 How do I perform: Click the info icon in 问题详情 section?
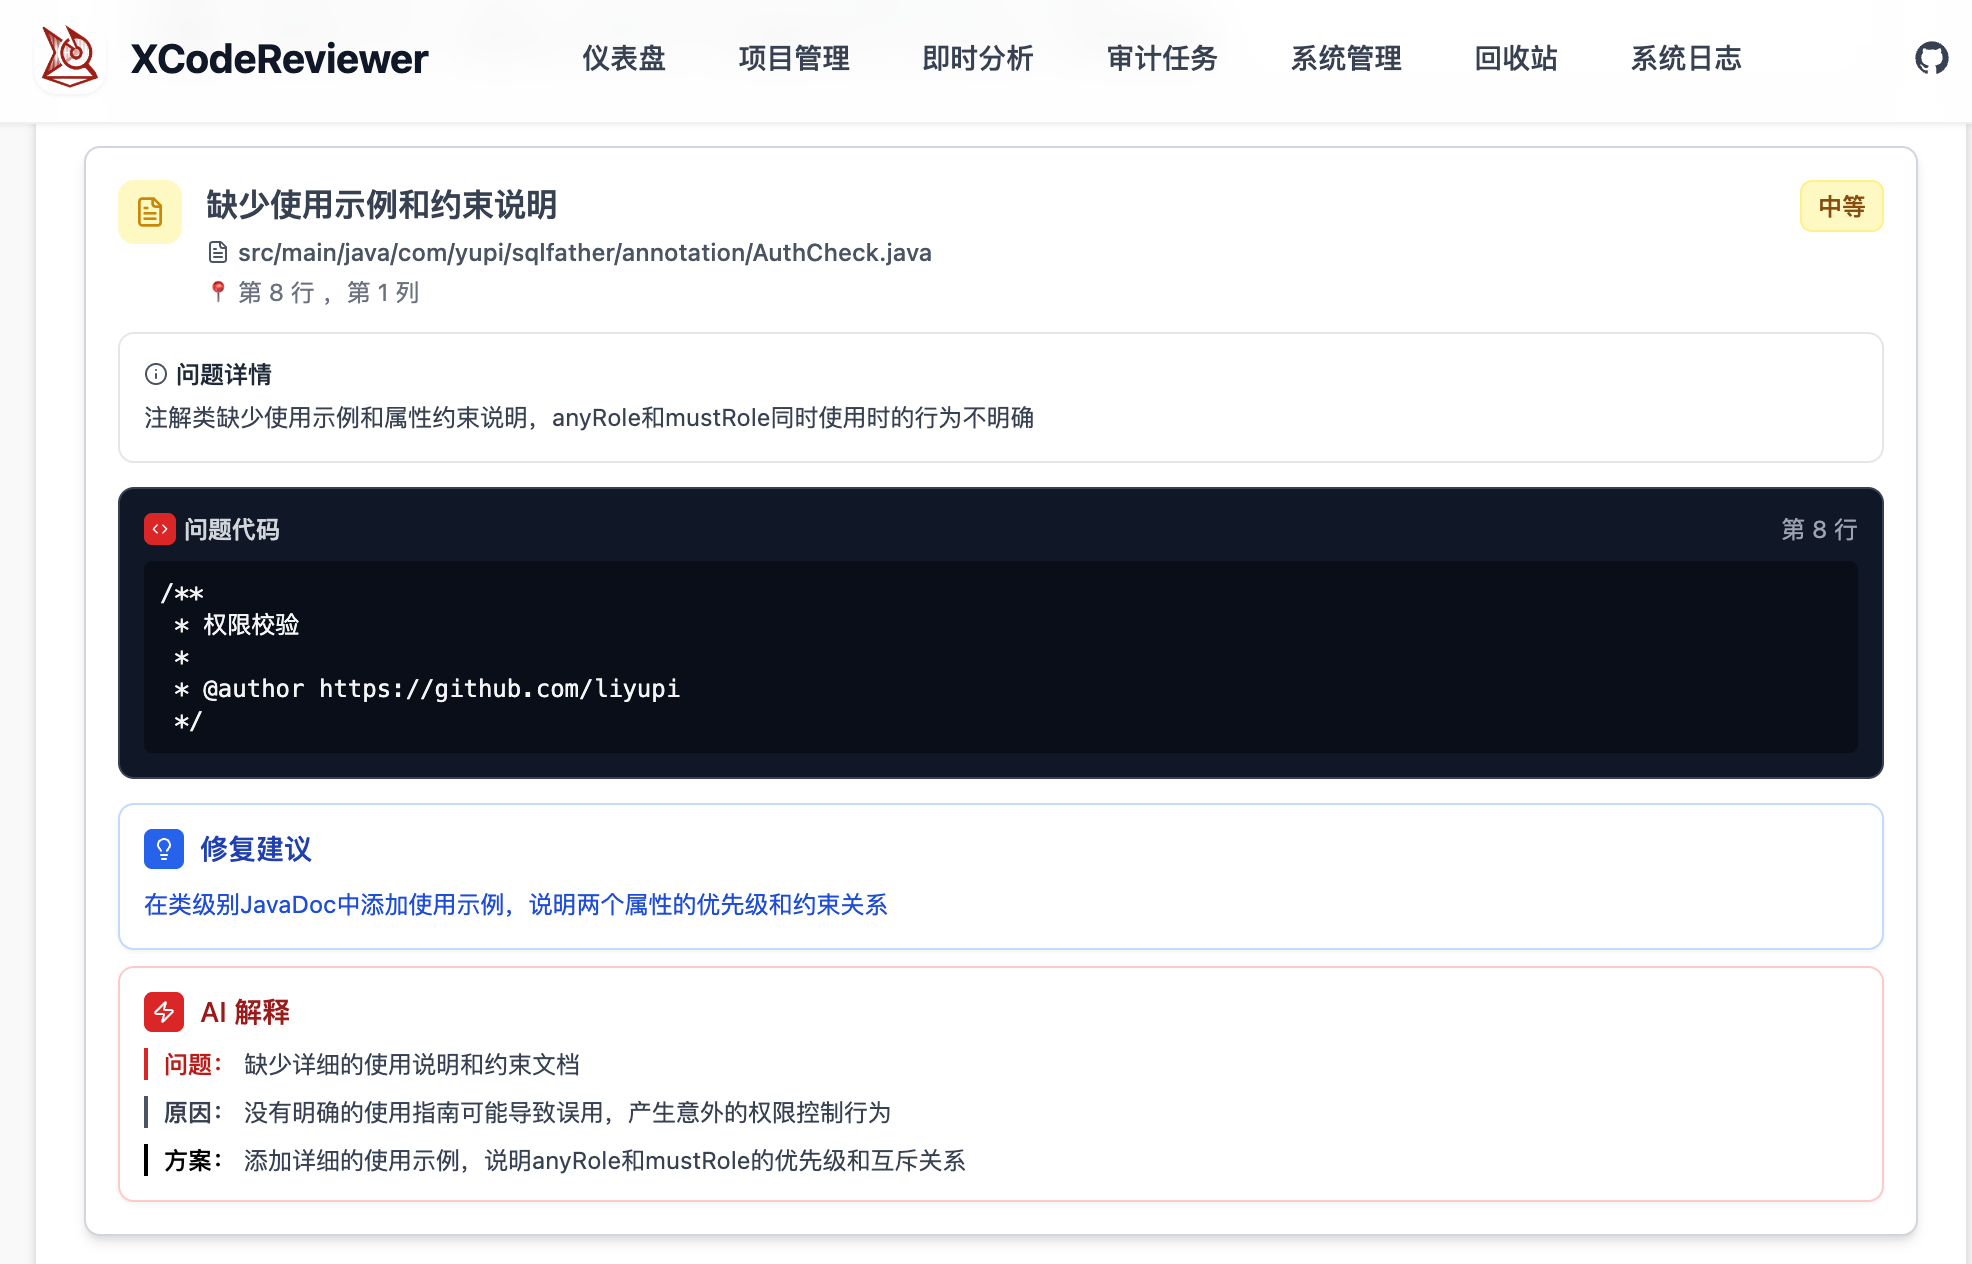click(x=153, y=374)
